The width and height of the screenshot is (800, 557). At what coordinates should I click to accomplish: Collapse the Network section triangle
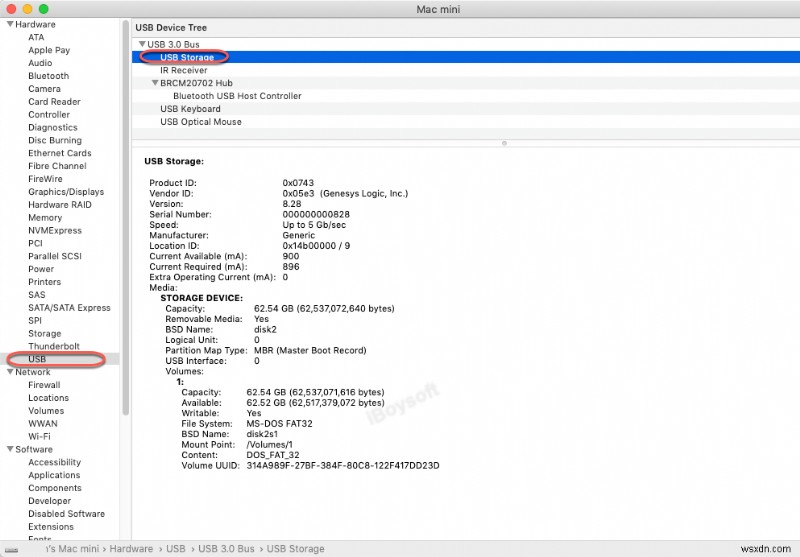(x=10, y=372)
